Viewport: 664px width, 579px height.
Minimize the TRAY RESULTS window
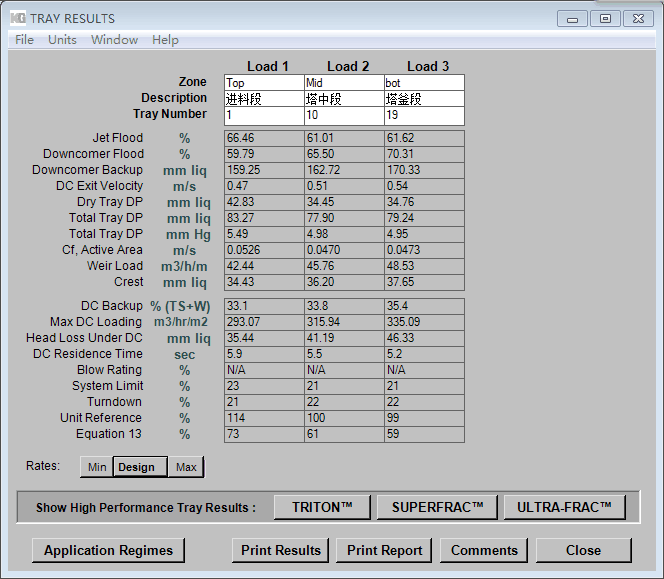(x=572, y=19)
